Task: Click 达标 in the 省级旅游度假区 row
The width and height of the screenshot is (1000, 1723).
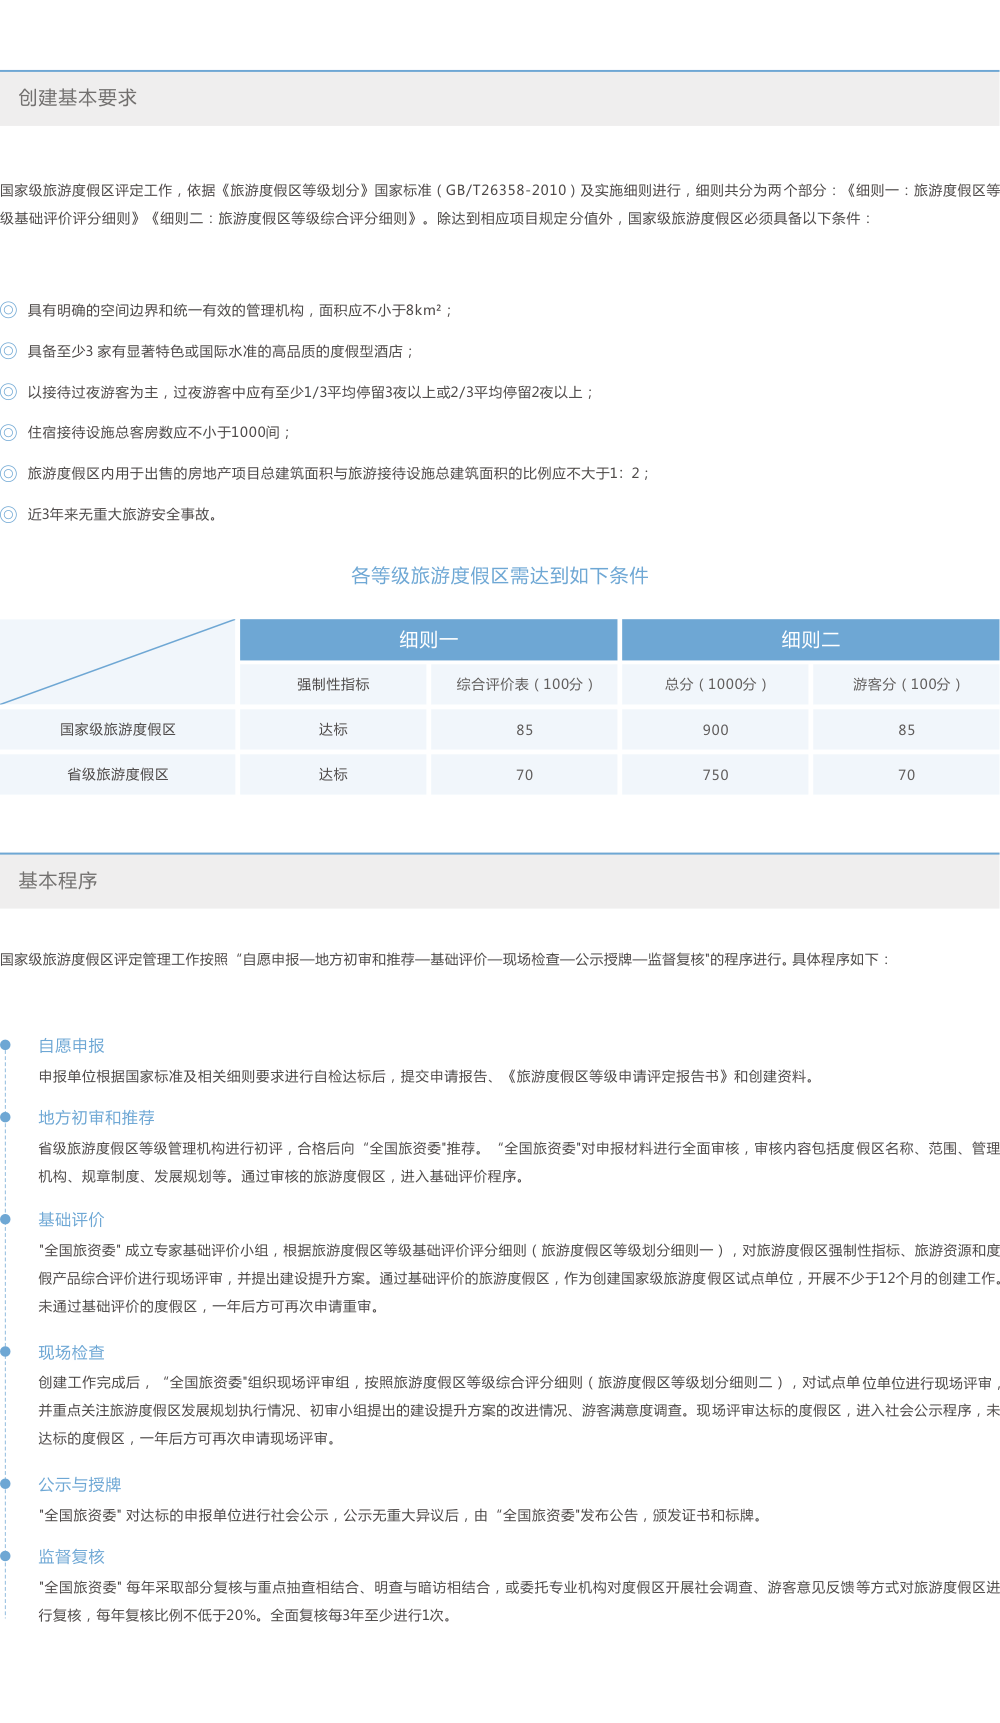Action: (x=333, y=774)
